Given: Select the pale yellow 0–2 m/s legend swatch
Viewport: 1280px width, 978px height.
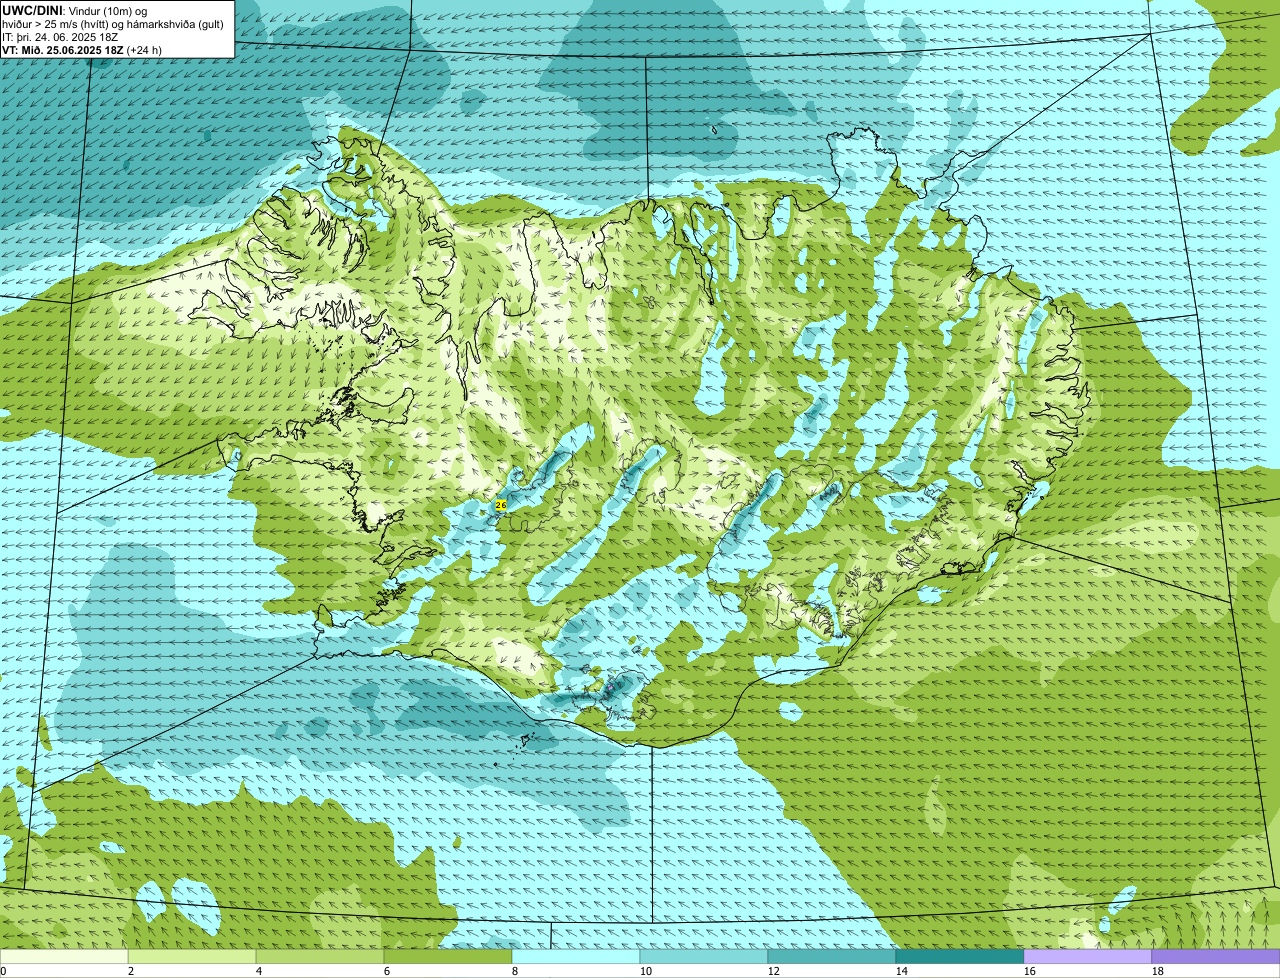Looking at the screenshot, I should click(64, 956).
